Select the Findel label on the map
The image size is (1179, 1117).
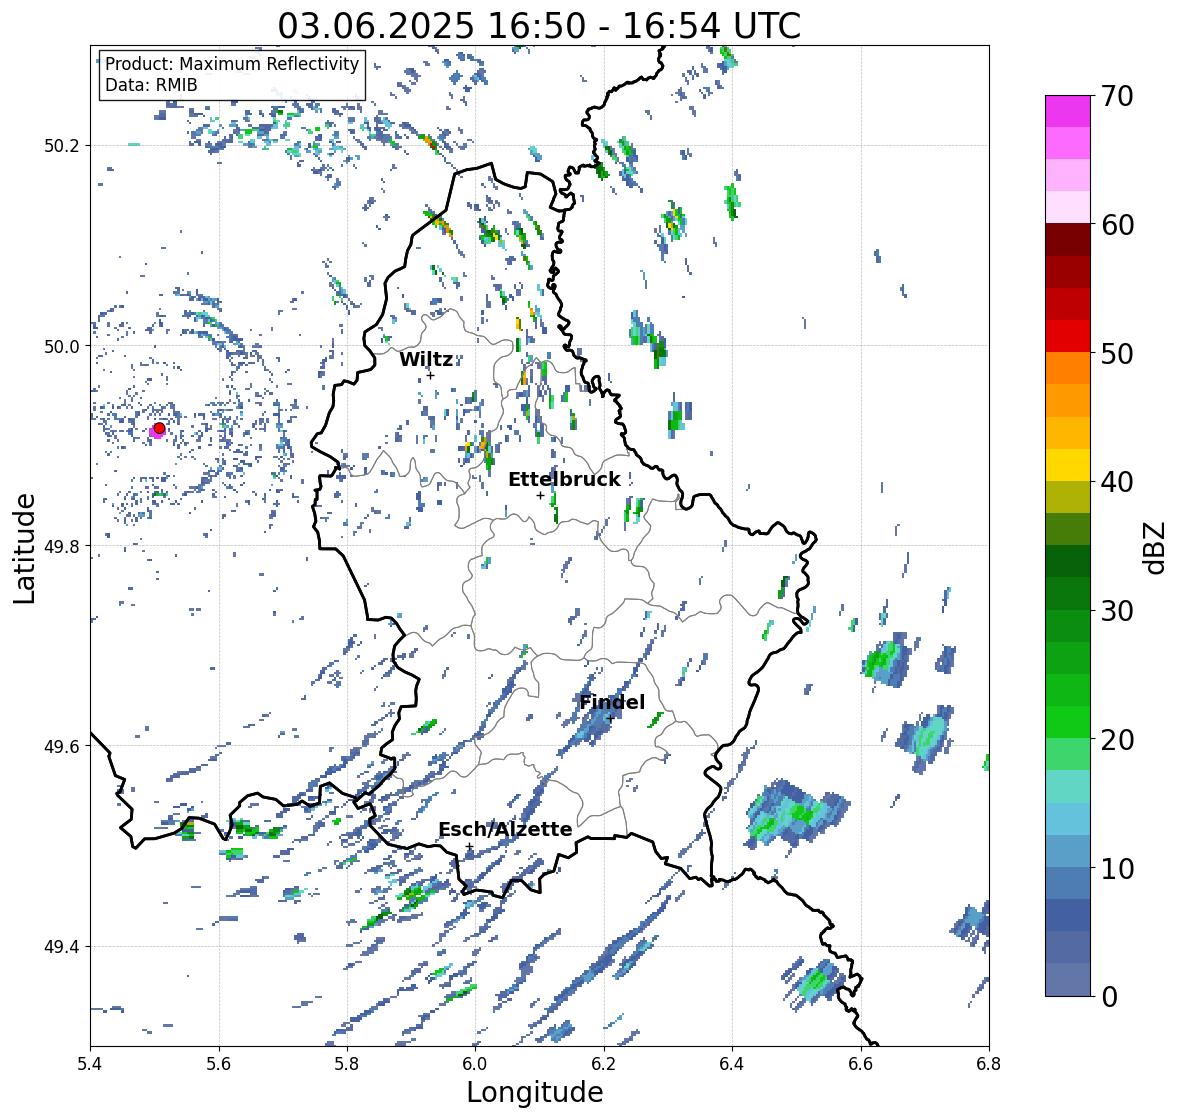(611, 702)
